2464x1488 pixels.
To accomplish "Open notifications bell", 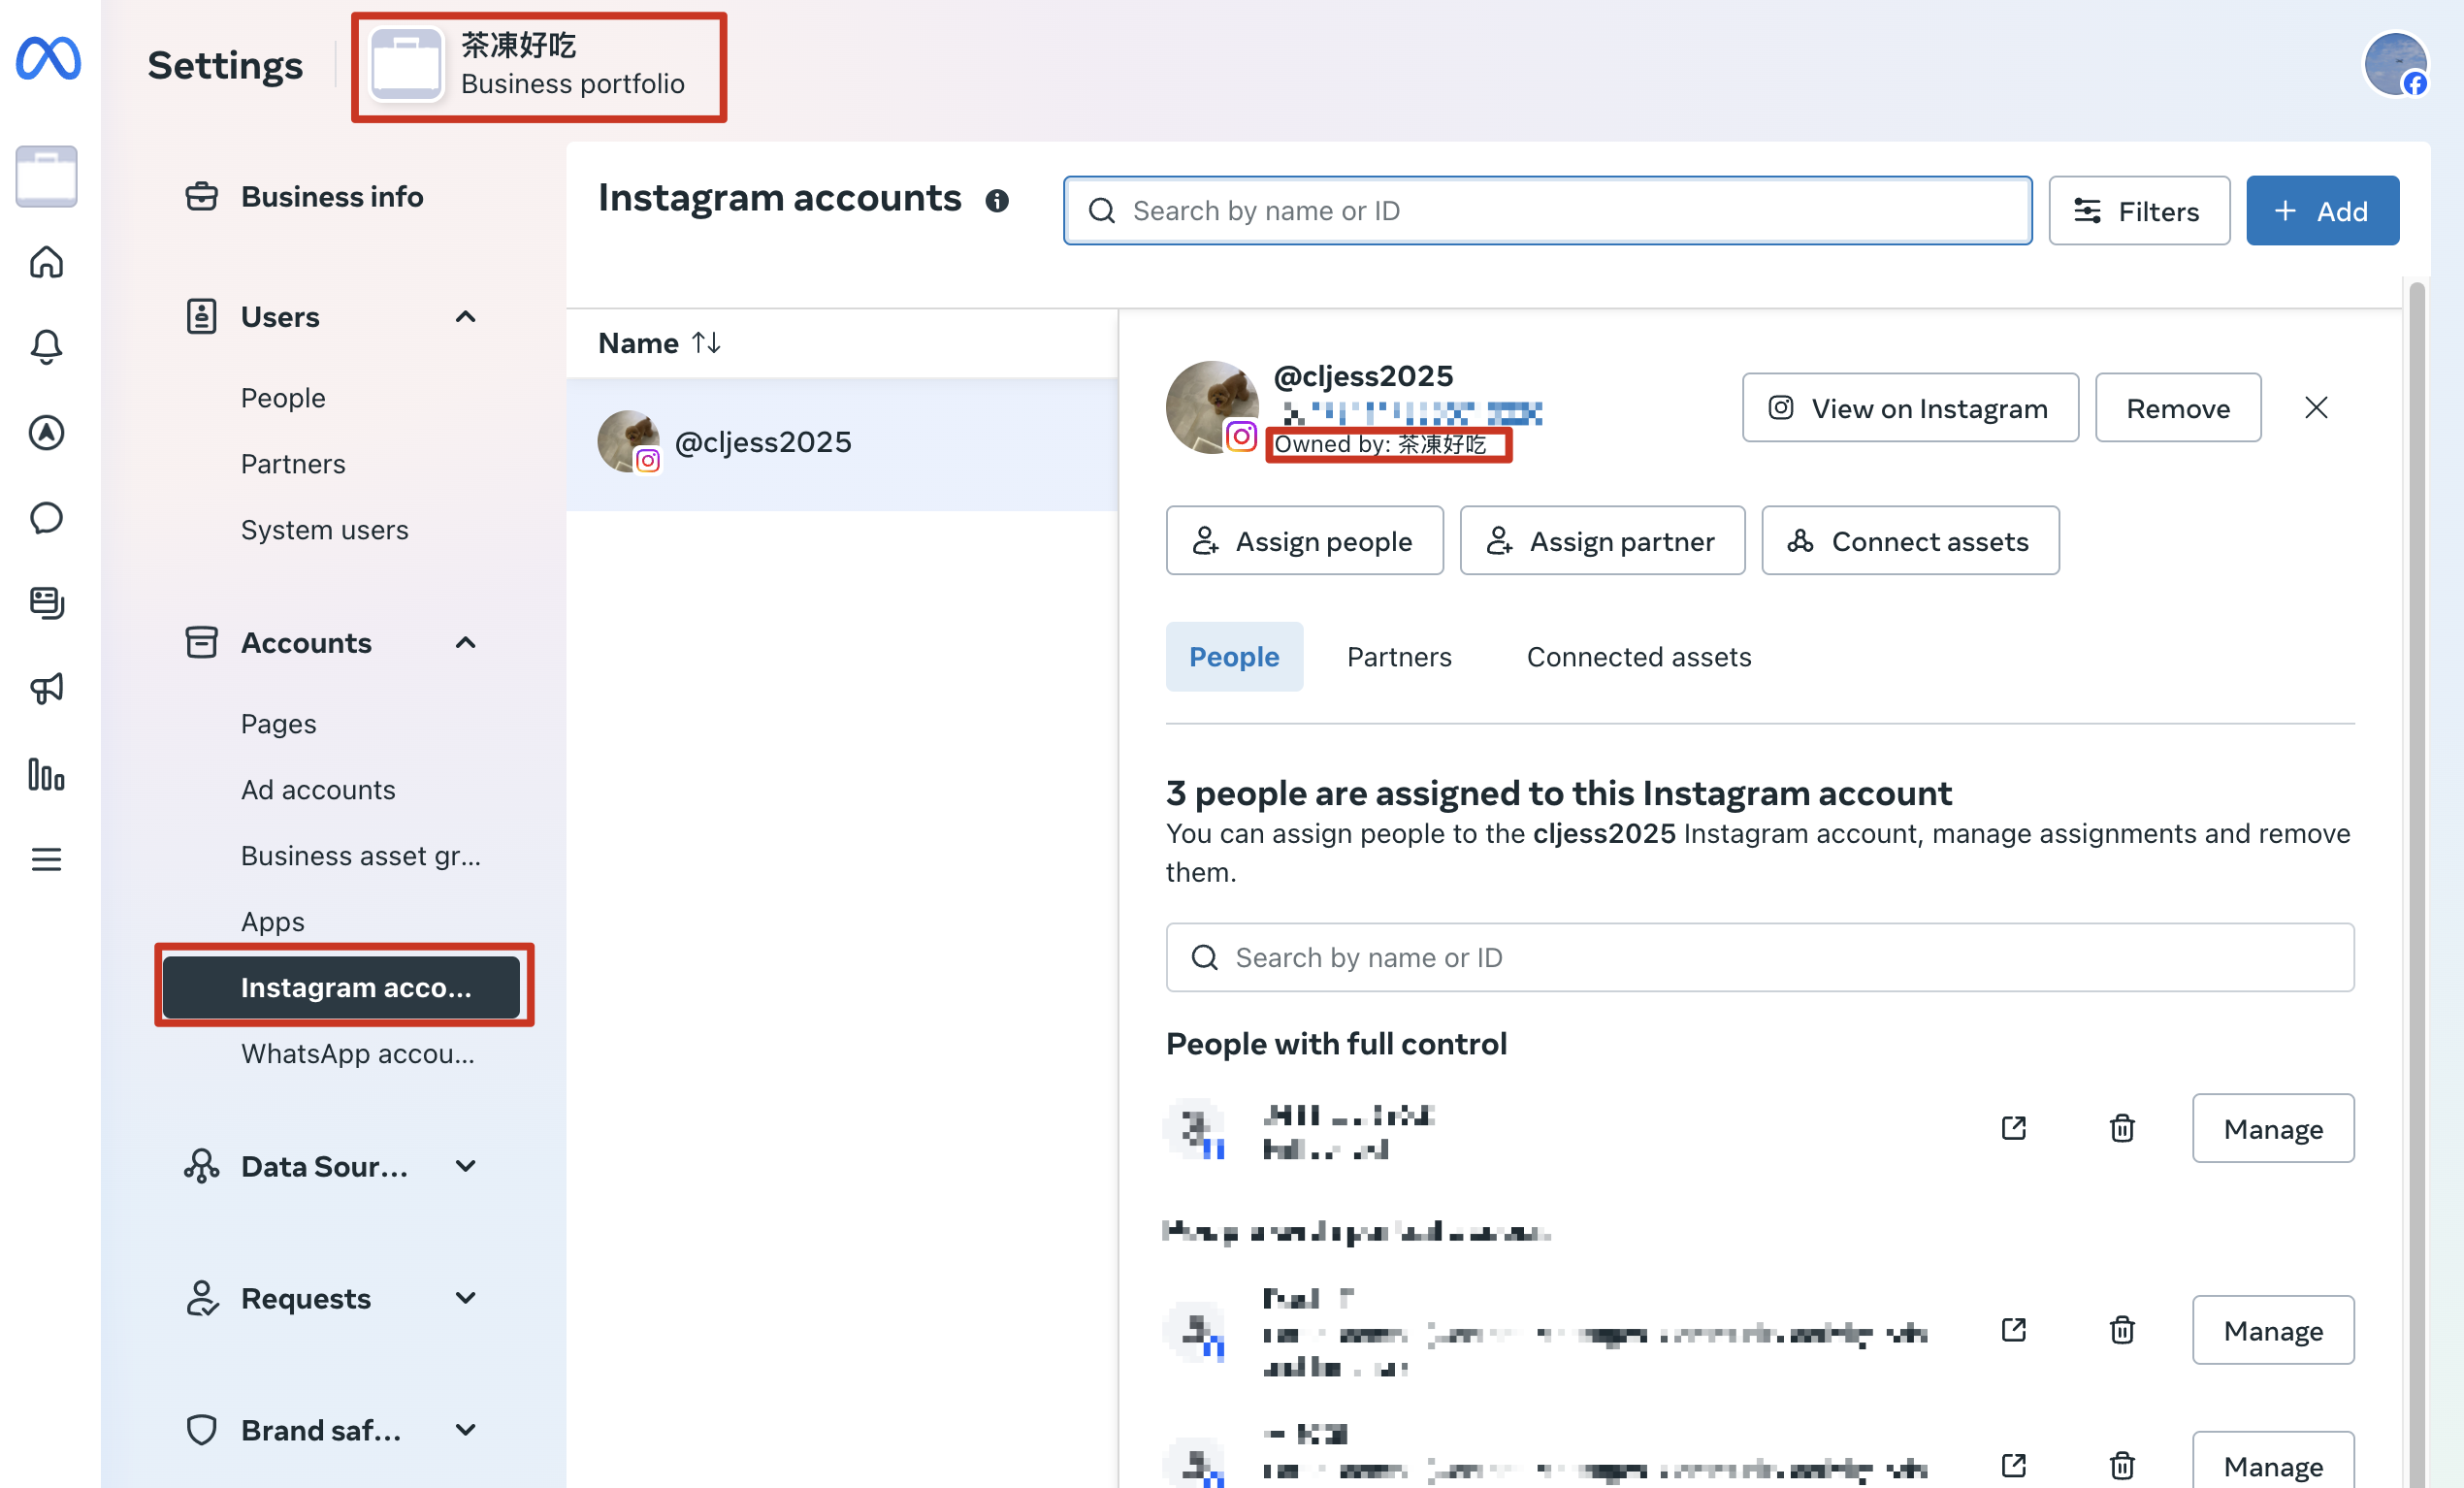I will (46, 347).
